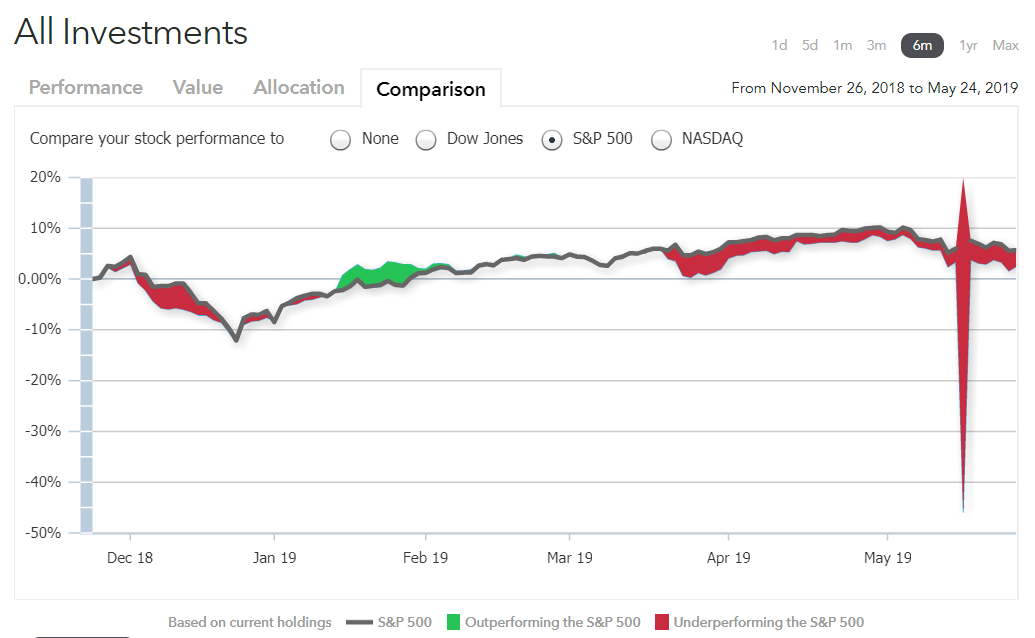Click the Comparison tab
The height and width of the screenshot is (638, 1035).
click(431, 89)
